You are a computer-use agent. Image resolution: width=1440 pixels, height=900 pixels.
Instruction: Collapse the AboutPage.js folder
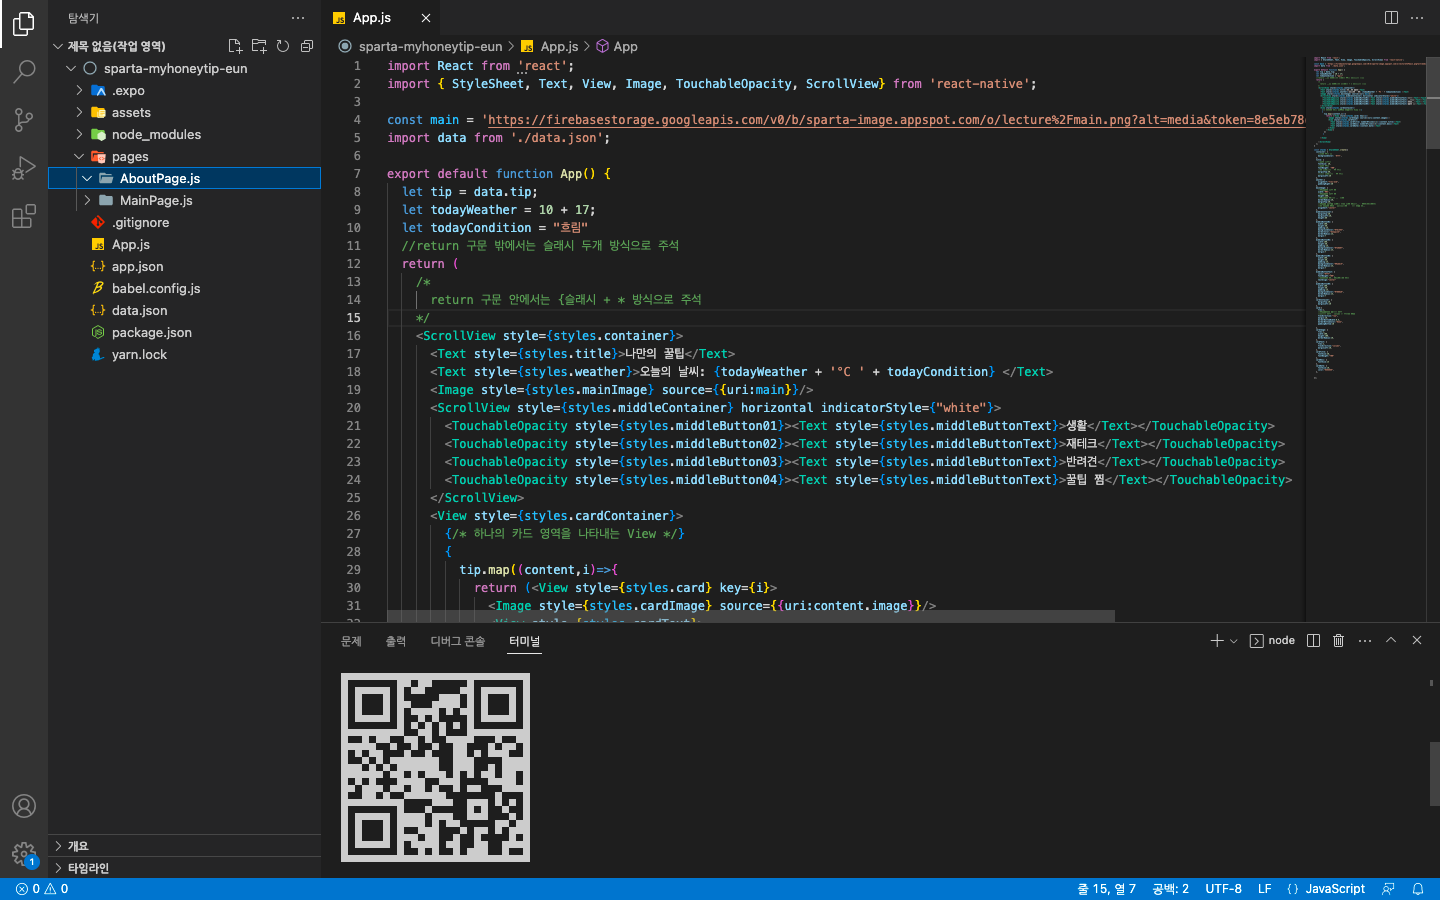tap(87, 178)
